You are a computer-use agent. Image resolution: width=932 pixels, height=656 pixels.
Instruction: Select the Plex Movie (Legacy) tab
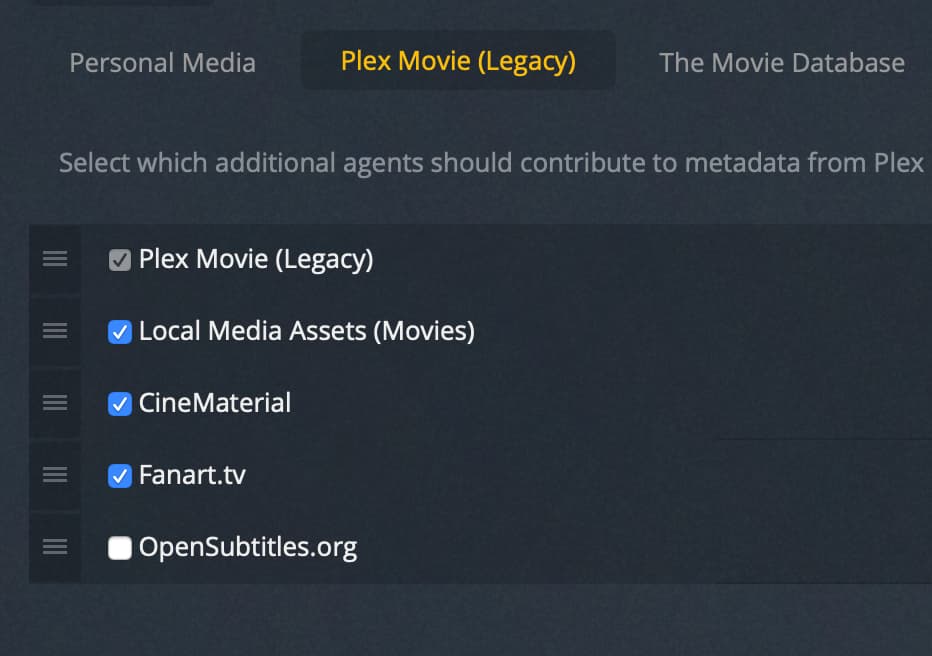pos(458,61)
